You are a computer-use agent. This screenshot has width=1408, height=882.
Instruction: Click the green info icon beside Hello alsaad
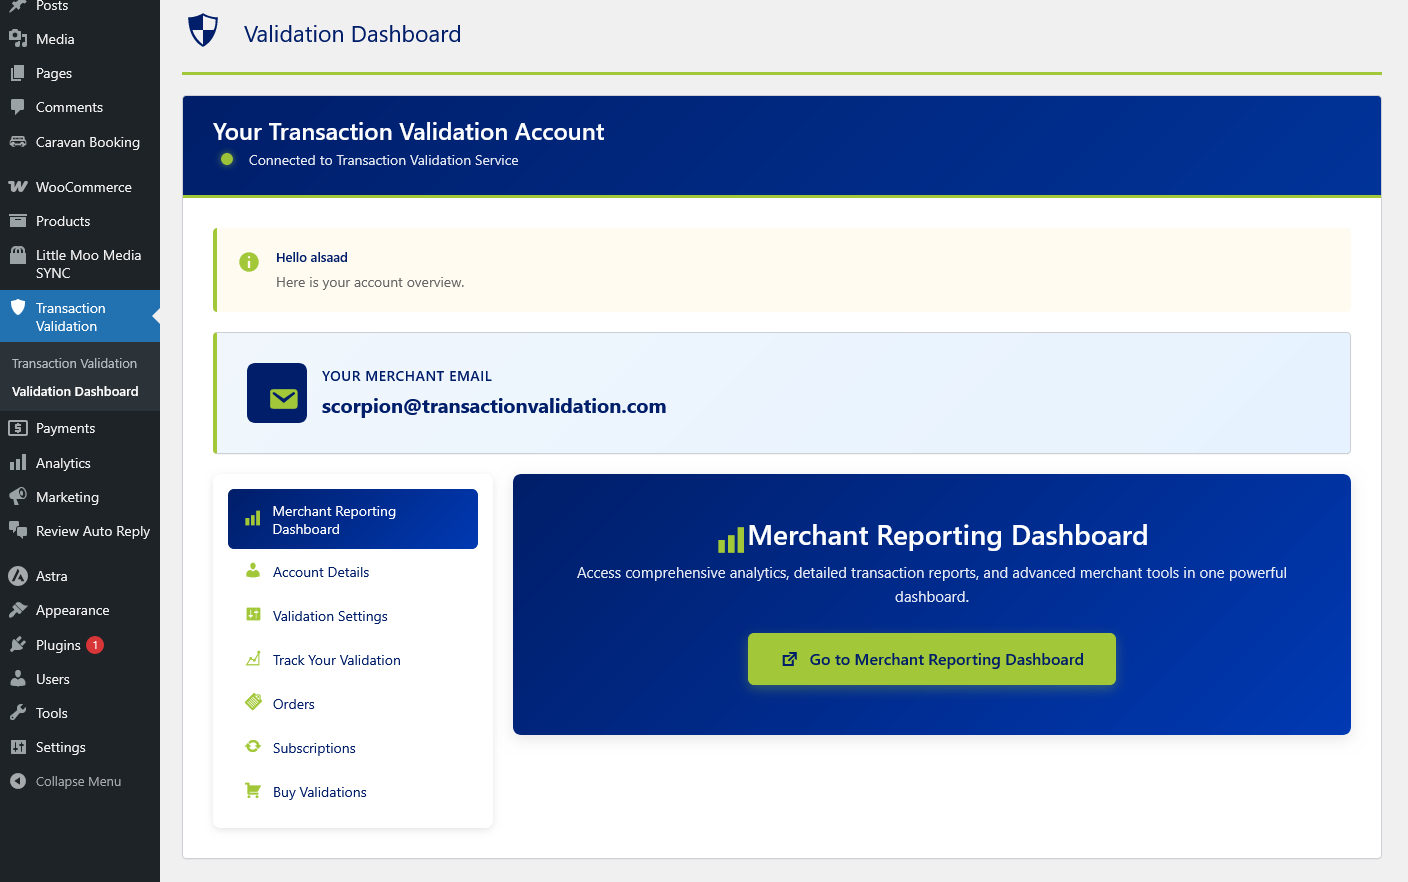tap(249, 262)
